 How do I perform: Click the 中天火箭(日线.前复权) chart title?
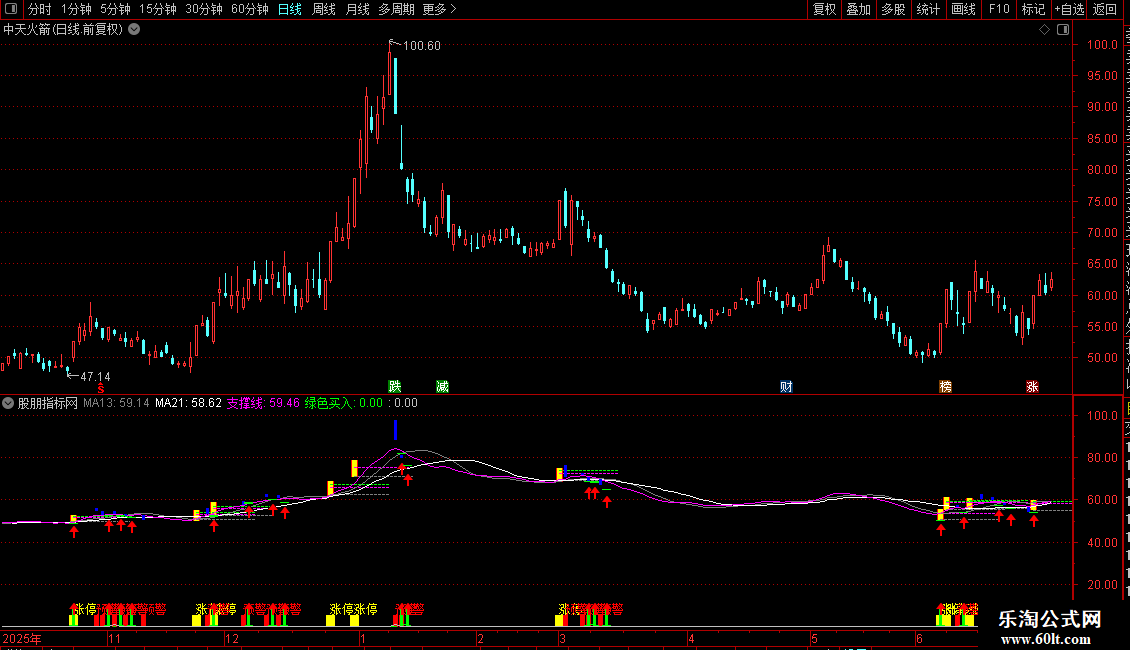click(x=63, y=30)
